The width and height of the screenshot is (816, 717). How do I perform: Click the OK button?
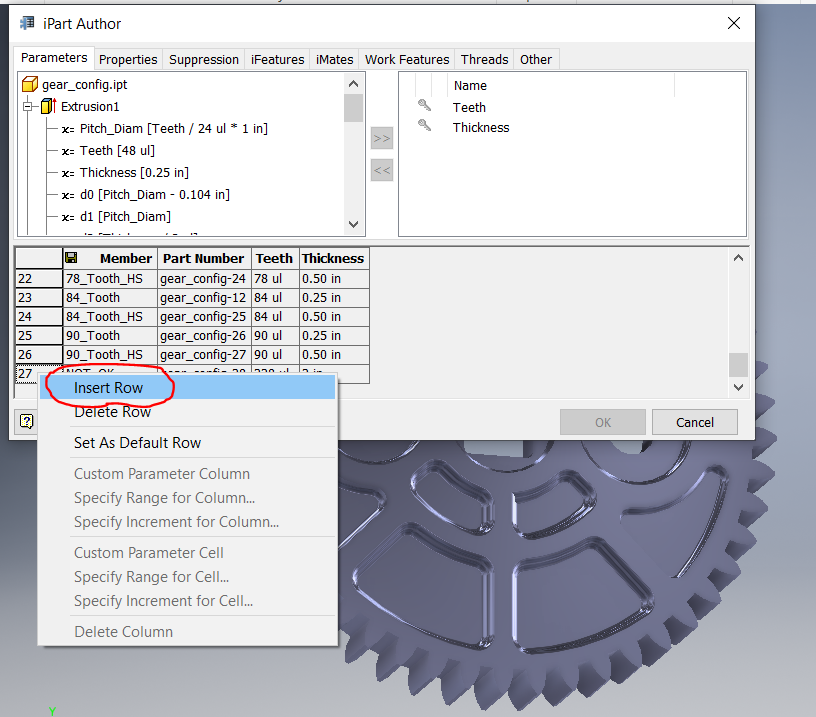click(x=603, y=422)
